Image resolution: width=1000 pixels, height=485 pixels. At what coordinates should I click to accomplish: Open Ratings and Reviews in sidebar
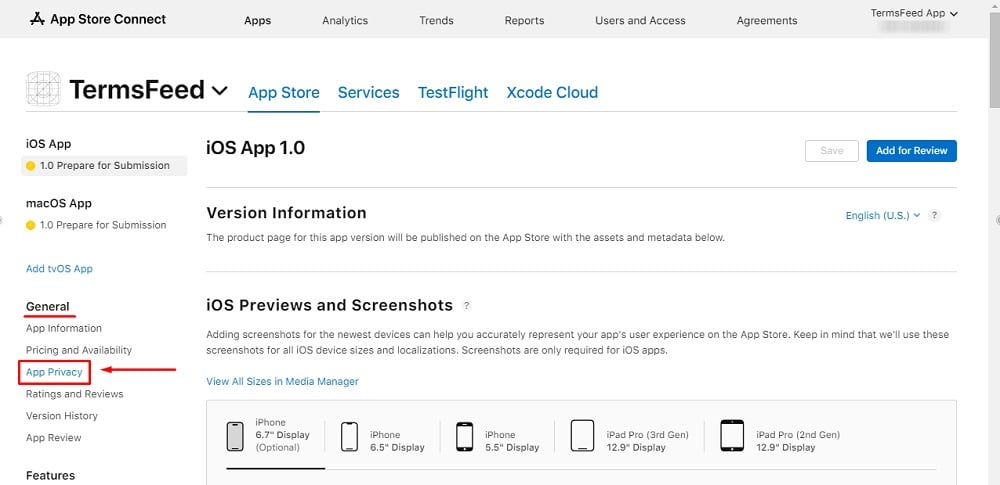75,394
